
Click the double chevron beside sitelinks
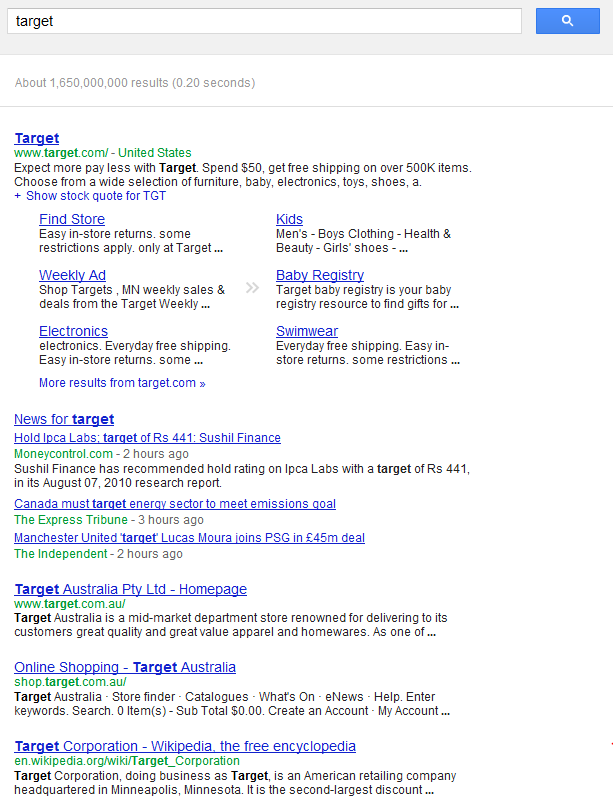(x=252, y=288)
